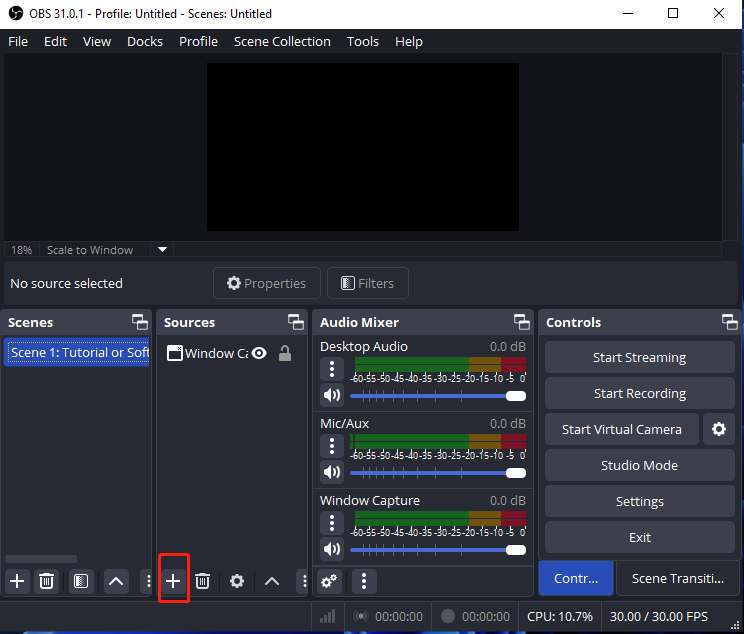Open Mic/Aux options dots
The height and width of the screenshot is (634, 744).
pos(332,446)
